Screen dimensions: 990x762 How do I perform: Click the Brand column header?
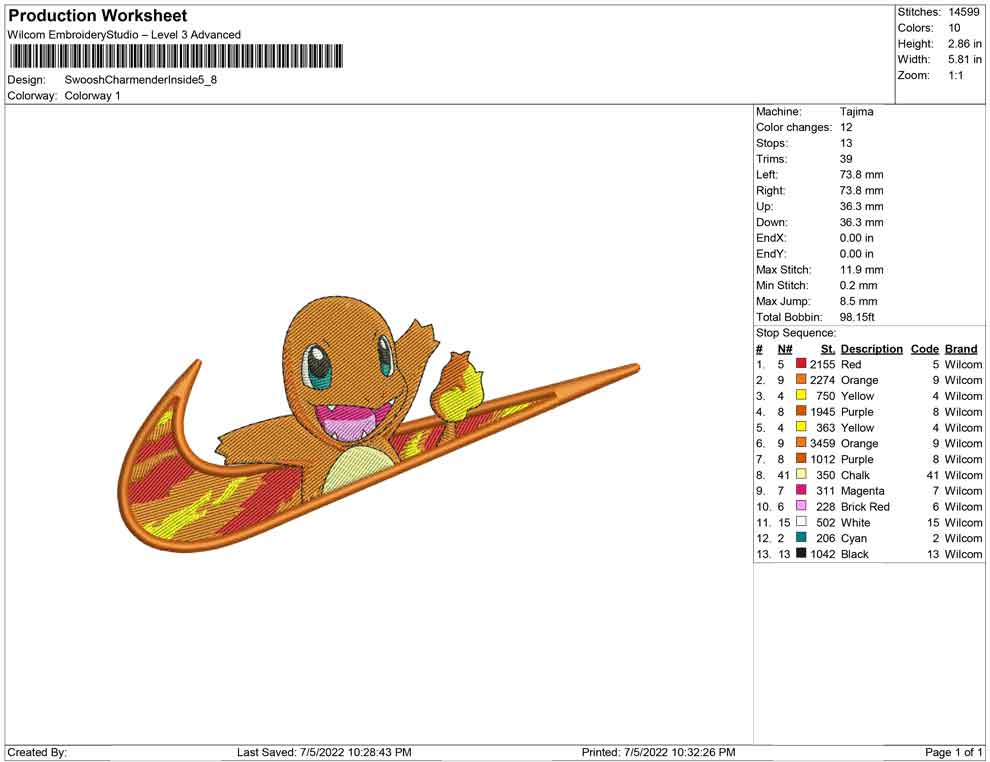pos(961,349)
